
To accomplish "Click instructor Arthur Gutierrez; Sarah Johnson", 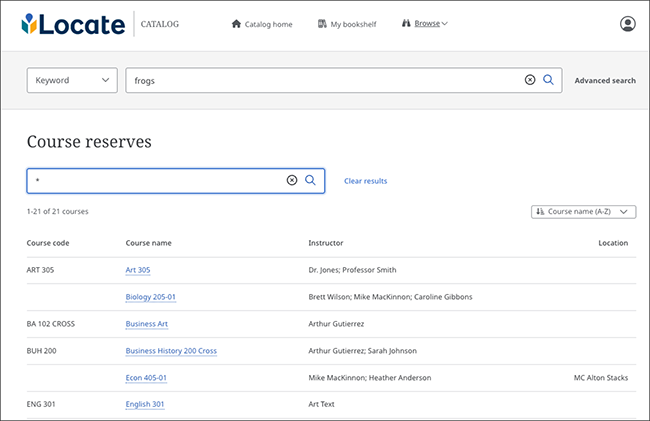I will tap(362, 351).
